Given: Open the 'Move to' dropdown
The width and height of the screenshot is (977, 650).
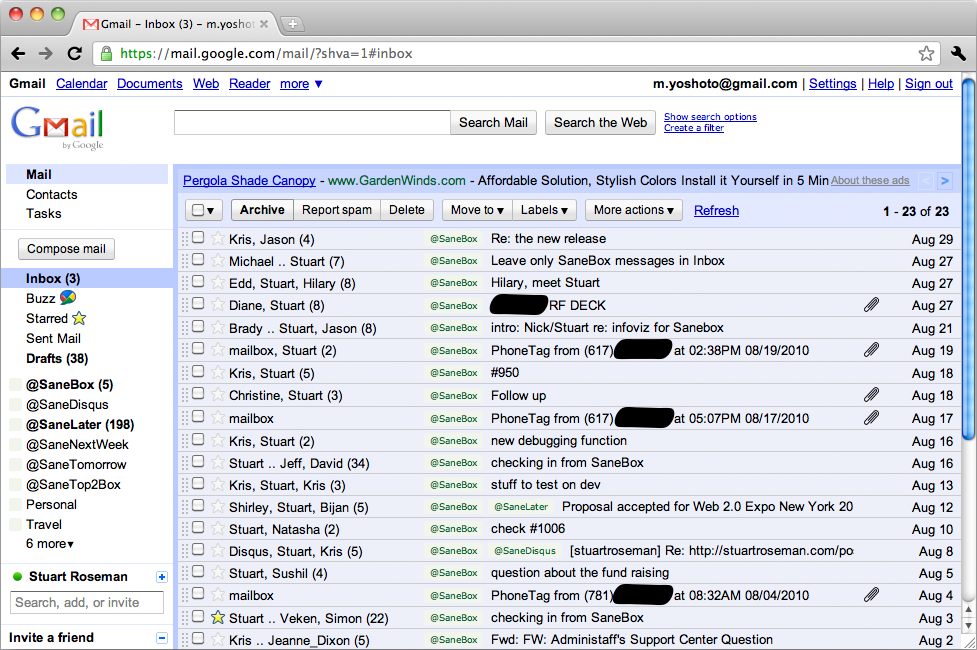Looking at the screenshot, I should pyautogui.click(x=477, y=210).
